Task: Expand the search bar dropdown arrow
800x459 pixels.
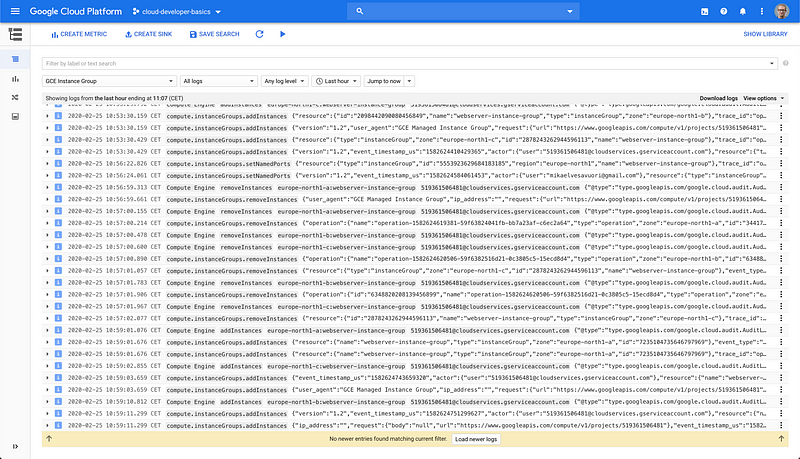Action: [x=569, y=11]
